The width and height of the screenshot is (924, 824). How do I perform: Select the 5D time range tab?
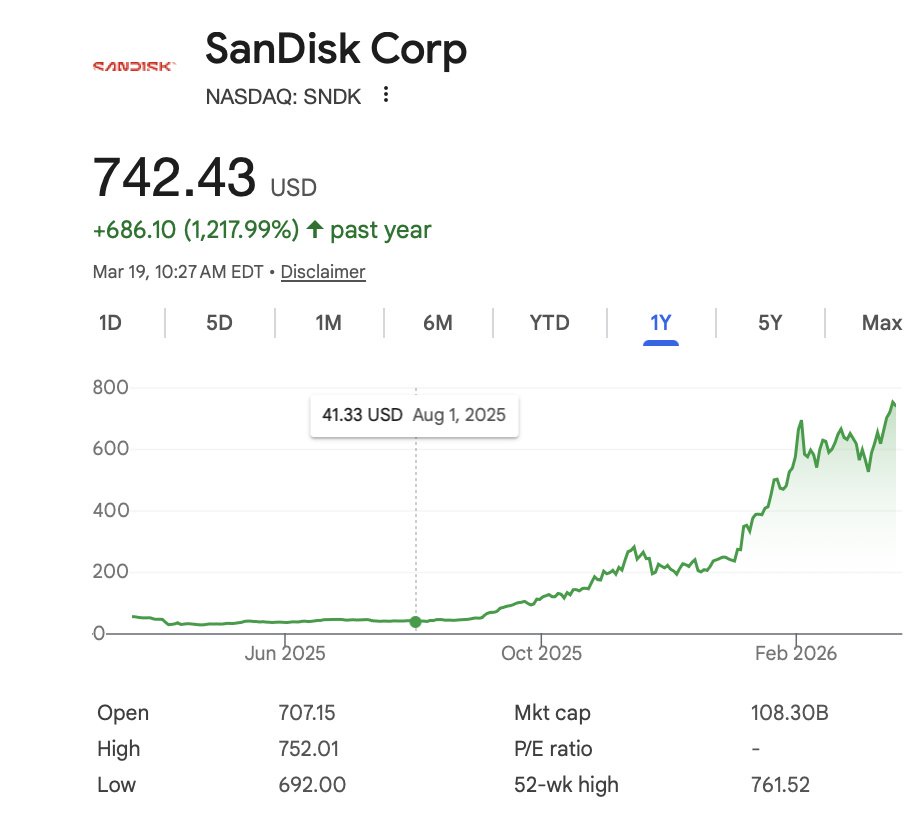[x=219, y=323]
